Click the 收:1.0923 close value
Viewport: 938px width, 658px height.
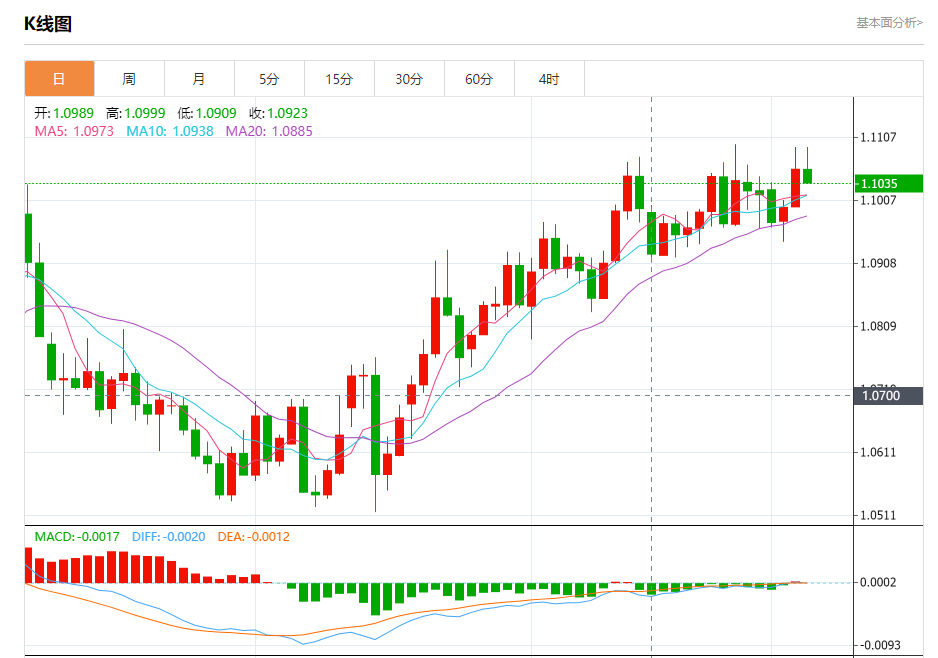click(x=278, y=113)
